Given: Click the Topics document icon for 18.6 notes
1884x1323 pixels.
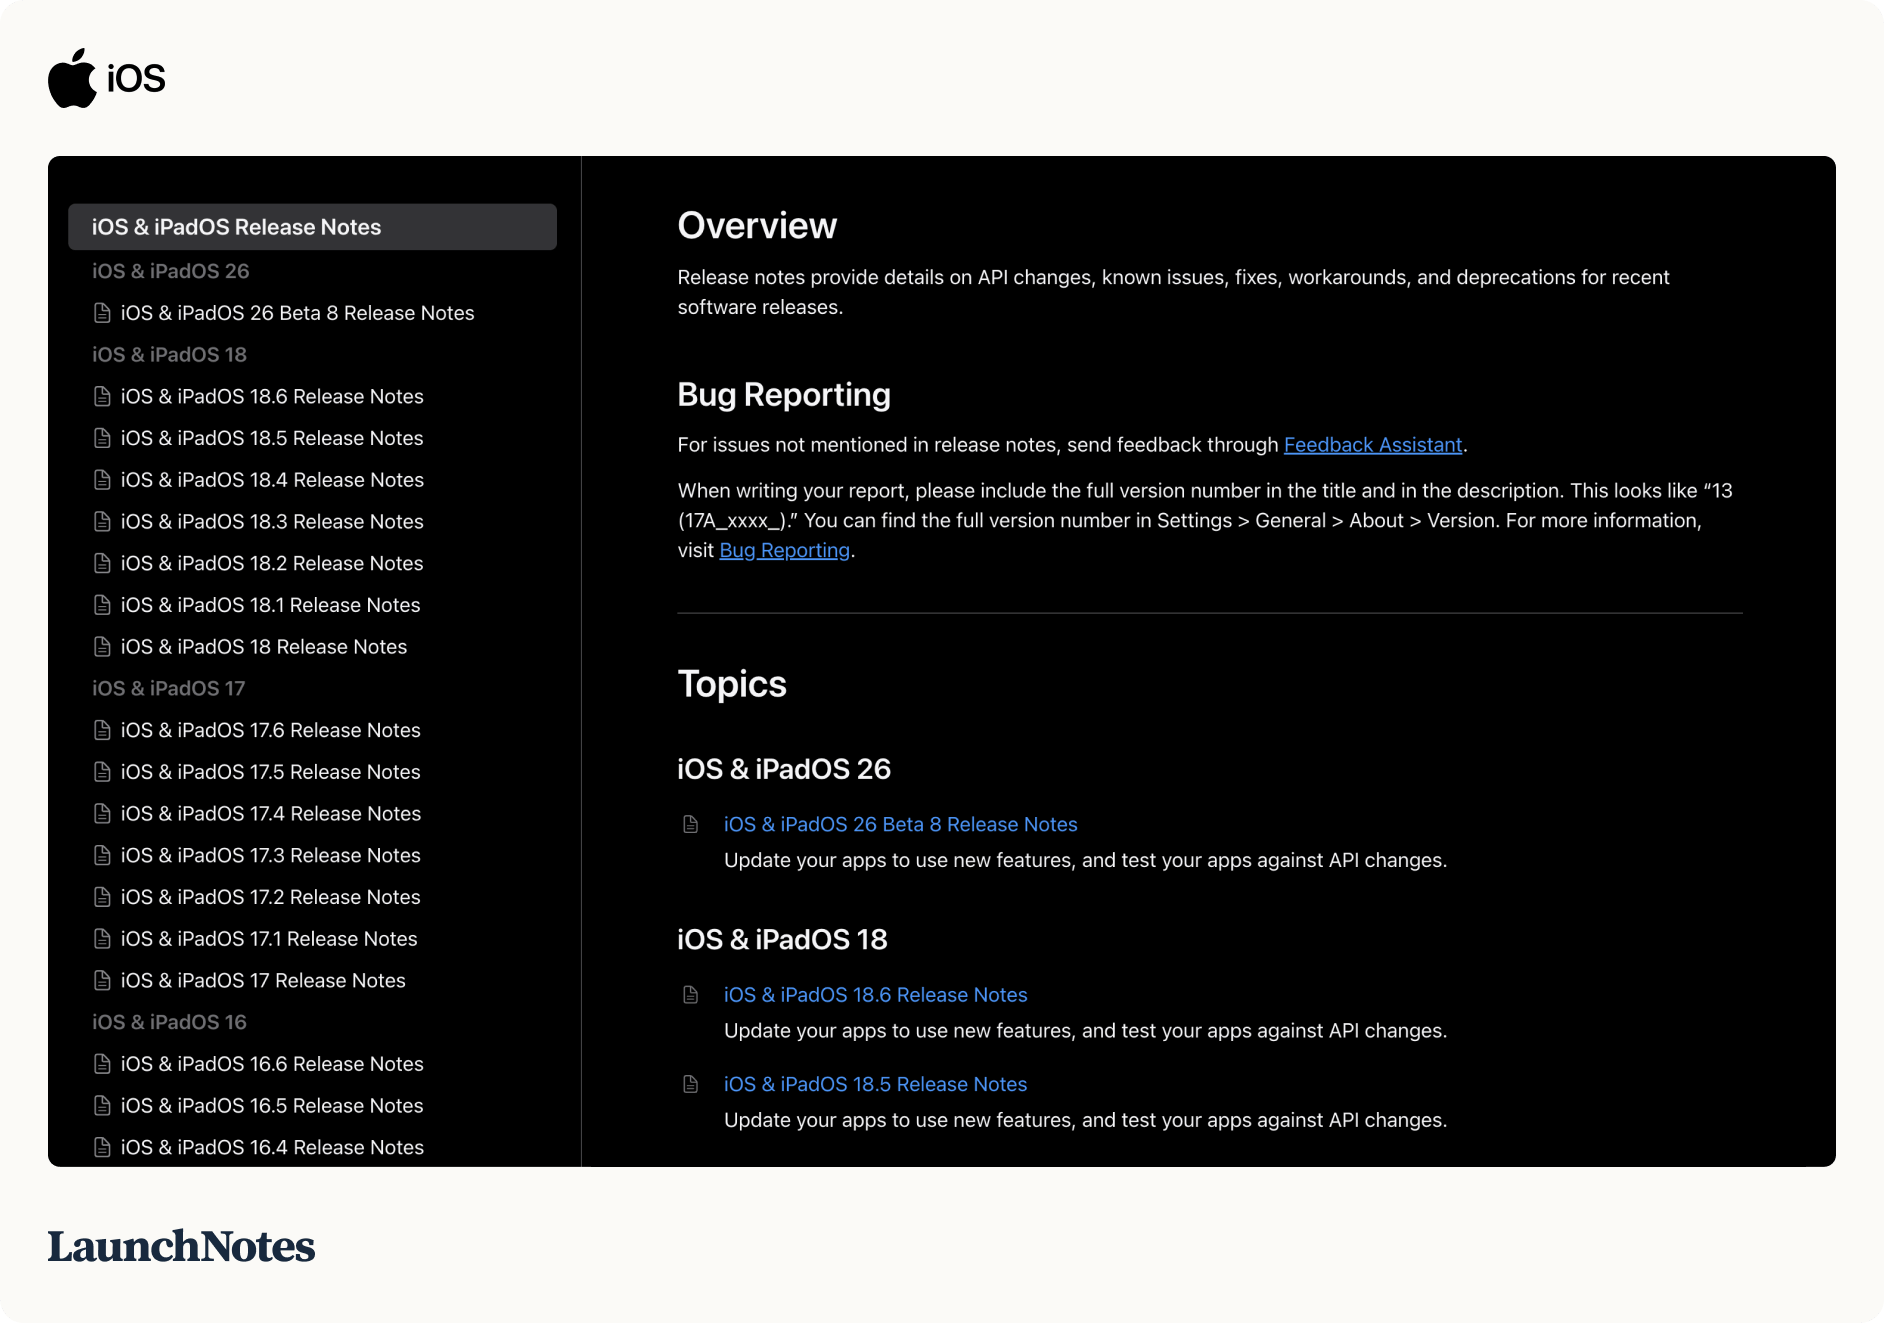Looking at the screenshot, I should 690,995.
